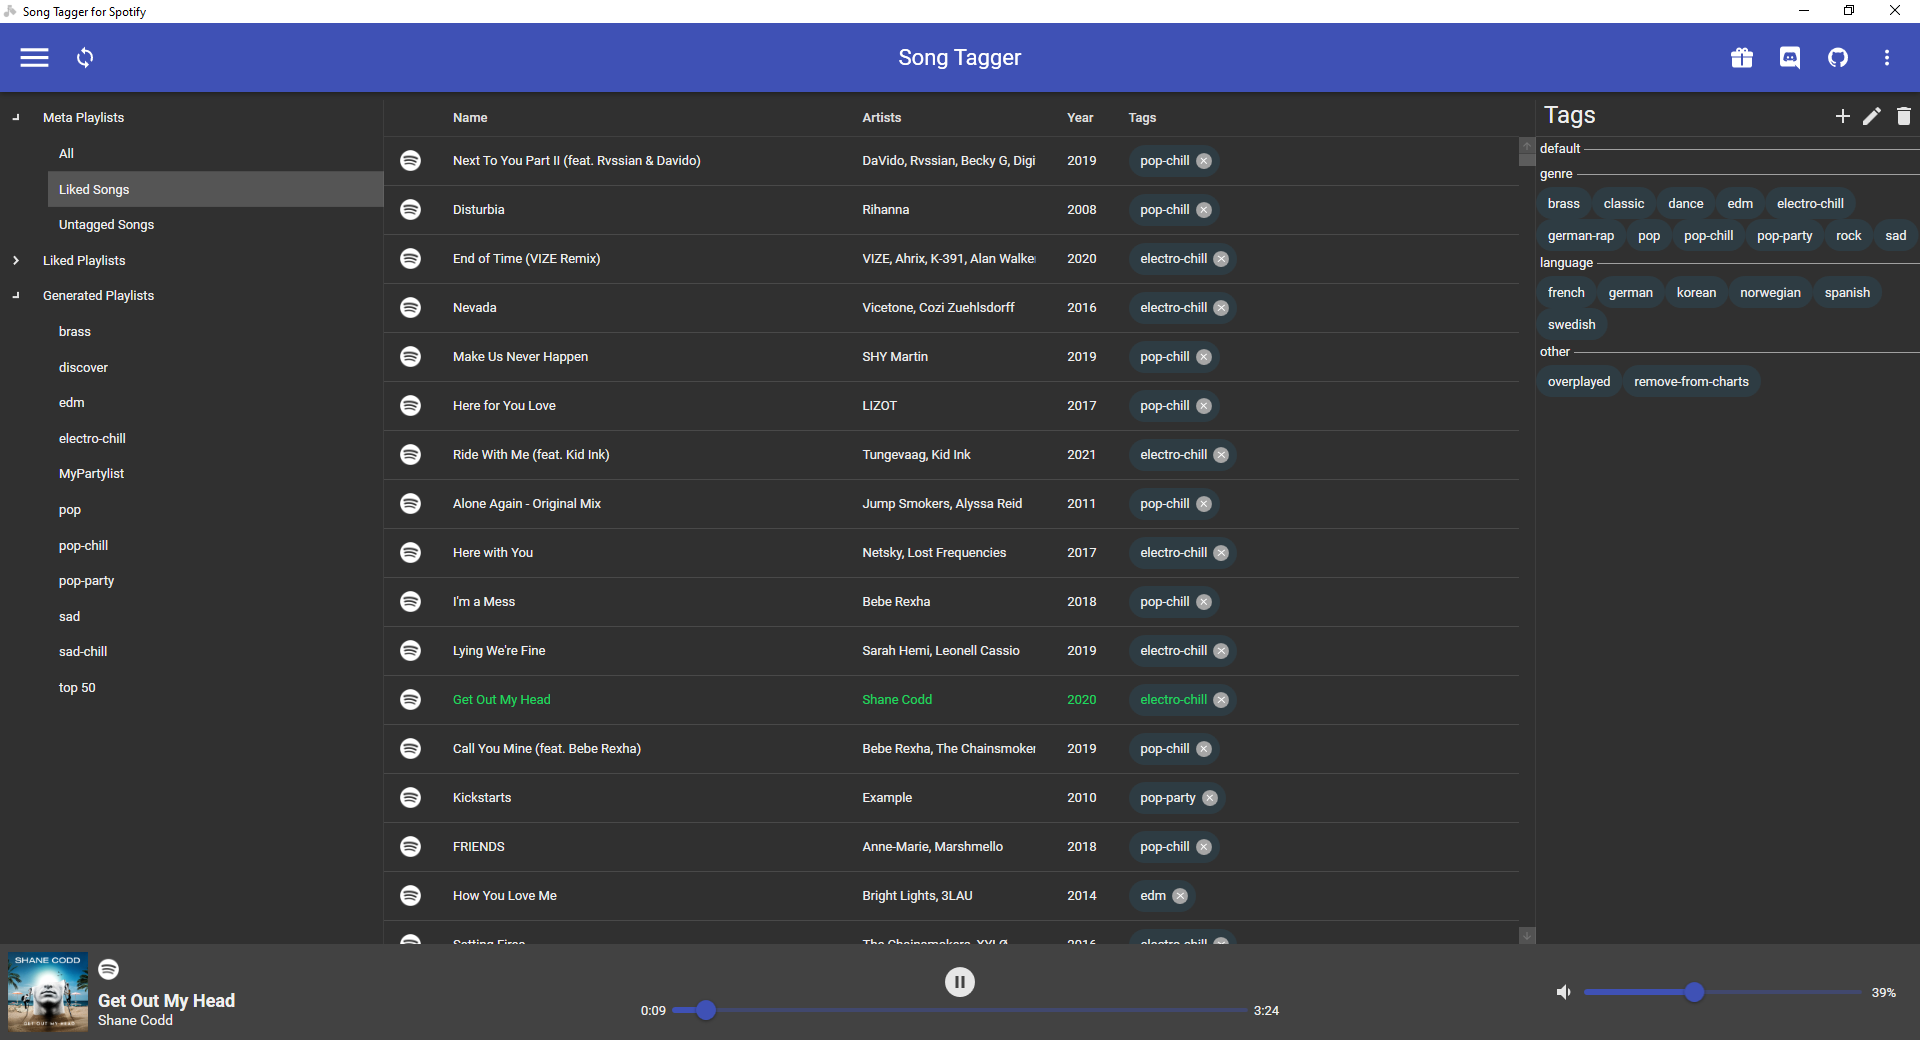Open the three-dot more options menu
Image resolution: width=1920 pixels, height=1040 pixels.
(x=1887, y=58)
